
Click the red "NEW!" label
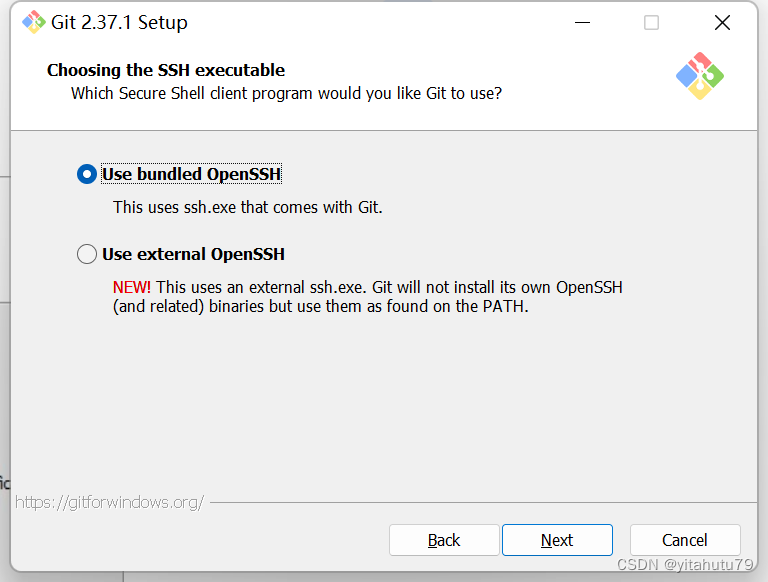coord(132,287)
